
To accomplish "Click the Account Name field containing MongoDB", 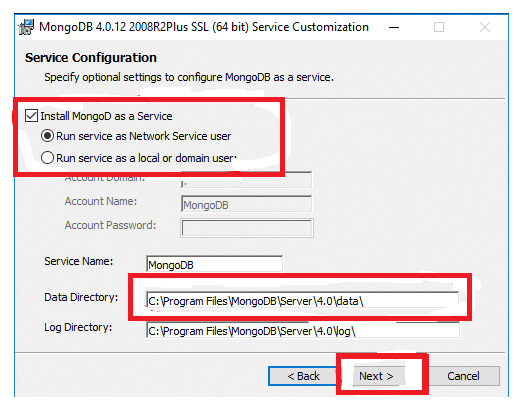I will [x=247, y=204].
